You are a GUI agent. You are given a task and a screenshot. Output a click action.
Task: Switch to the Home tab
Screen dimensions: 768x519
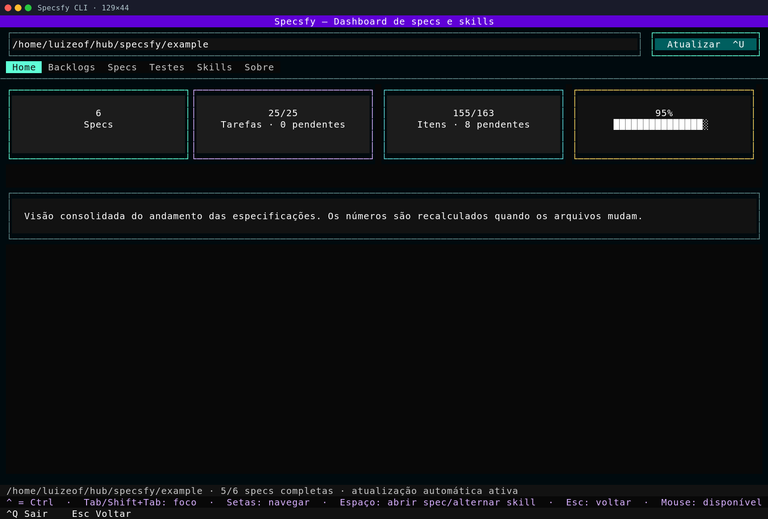24,67
